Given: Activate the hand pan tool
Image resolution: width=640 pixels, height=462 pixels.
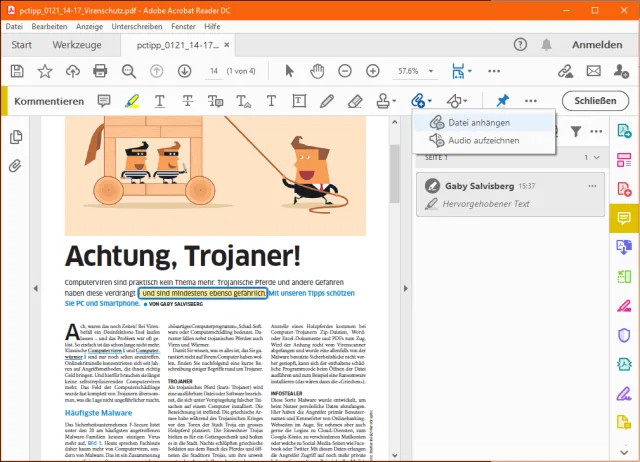Looking at the screenshot, I should coord(317,71).
